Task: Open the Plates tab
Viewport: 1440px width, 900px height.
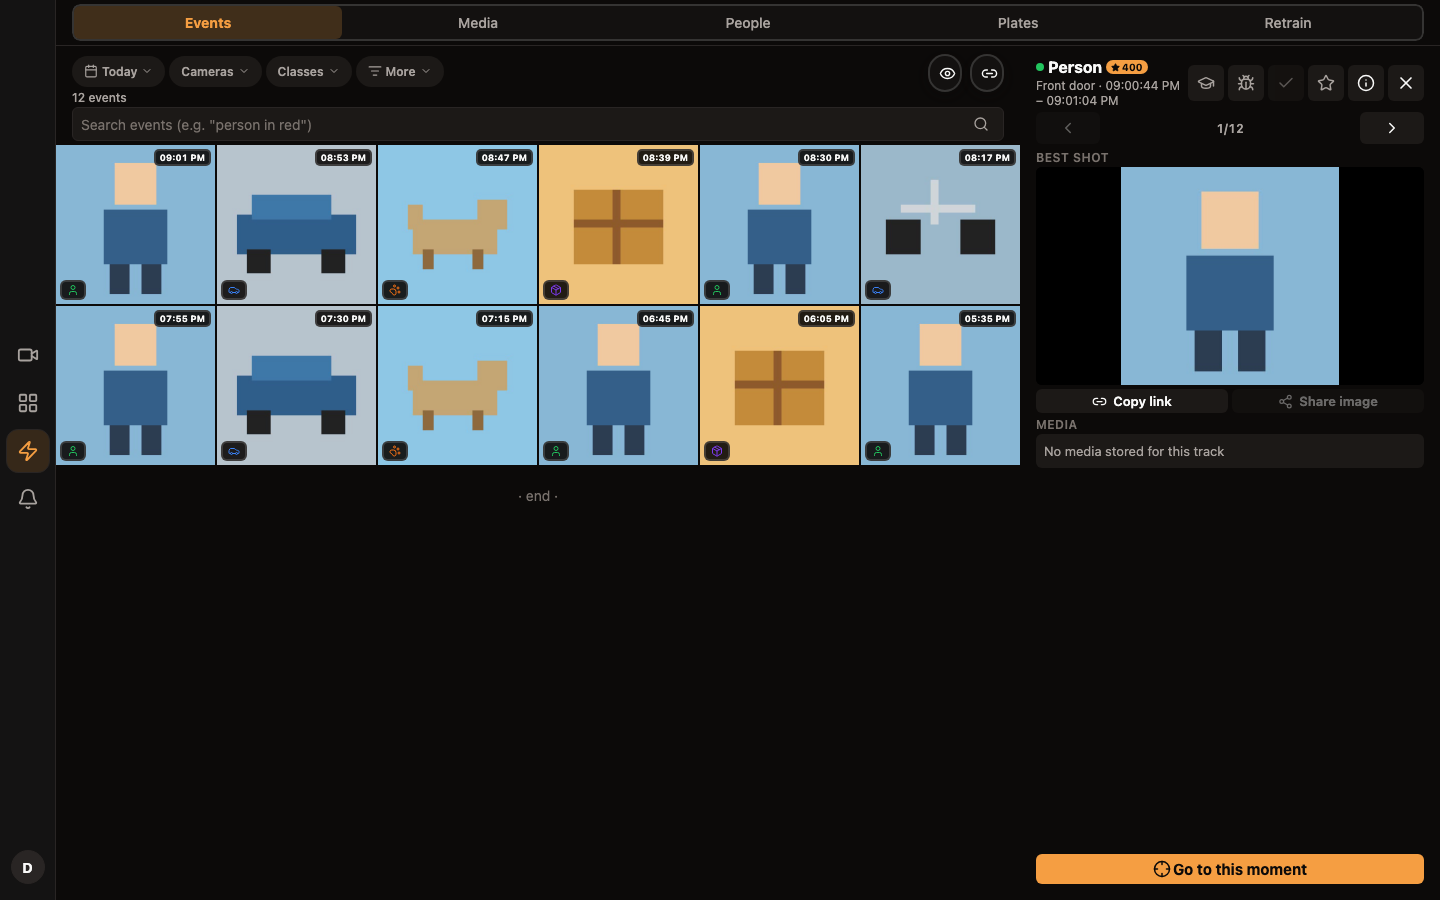Action: click(1018, 22)
